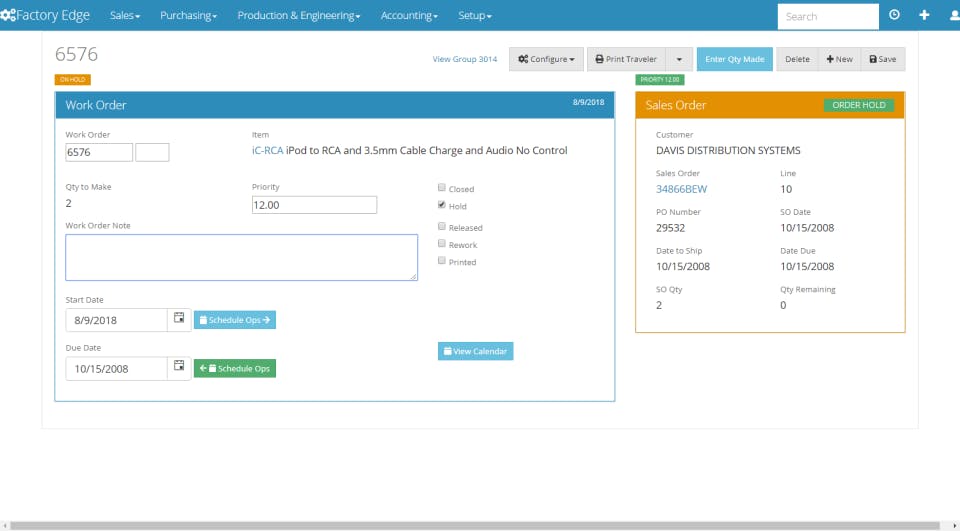The width and height of the screenshot is (960, 531).
Task: Click the ORDER HOLD badge
Action: pyautogui.click(x=858, y=105)
